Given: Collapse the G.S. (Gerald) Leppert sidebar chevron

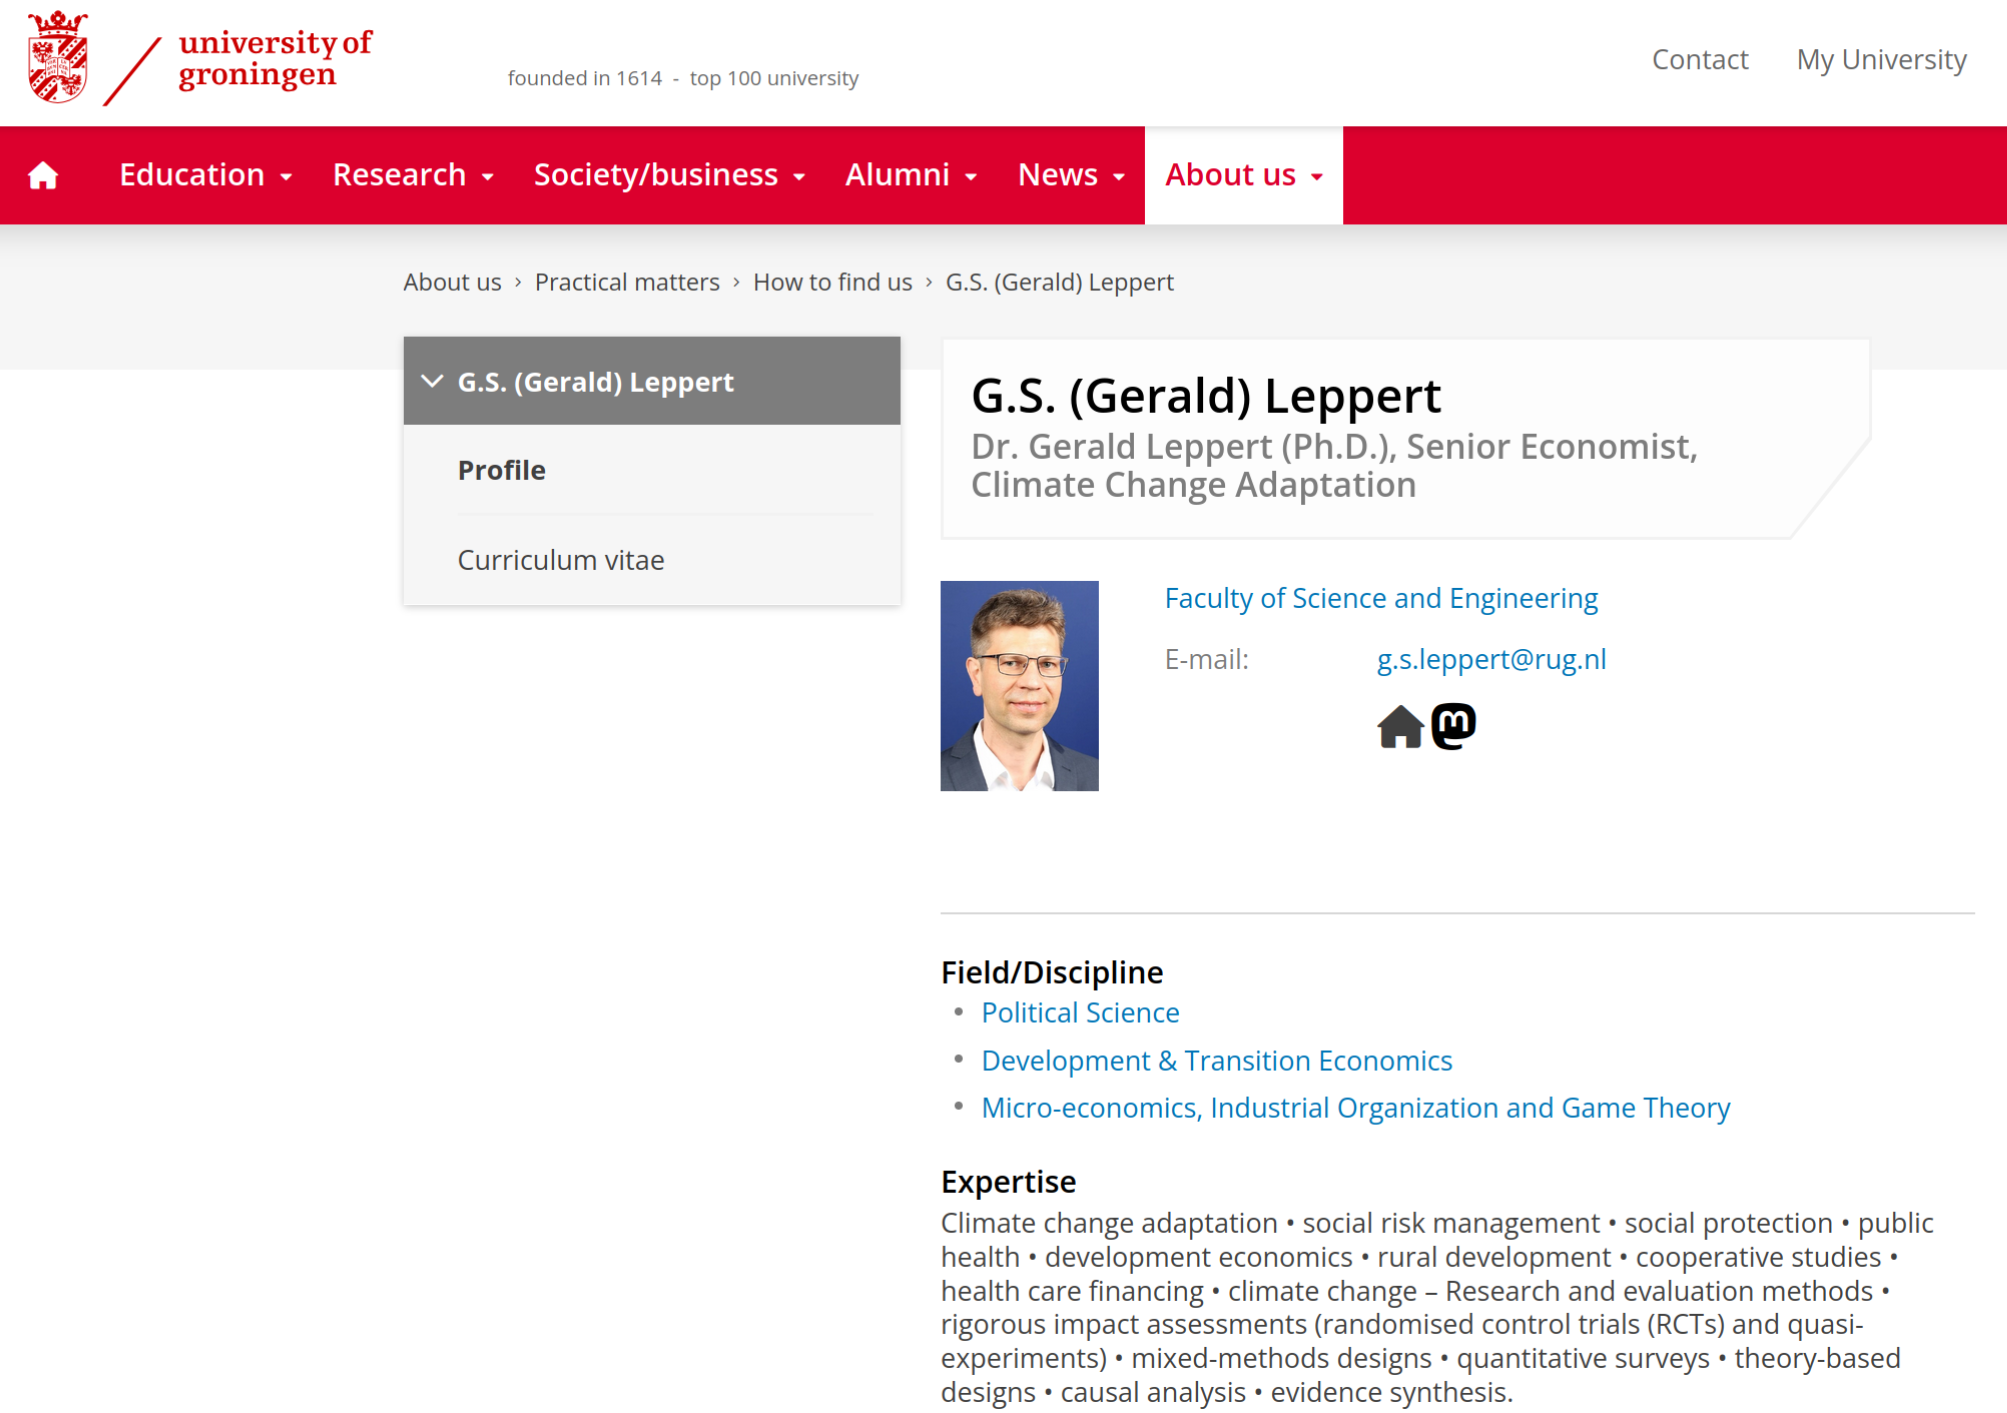Looking at the screenshot, I should [x=432, y=382].
